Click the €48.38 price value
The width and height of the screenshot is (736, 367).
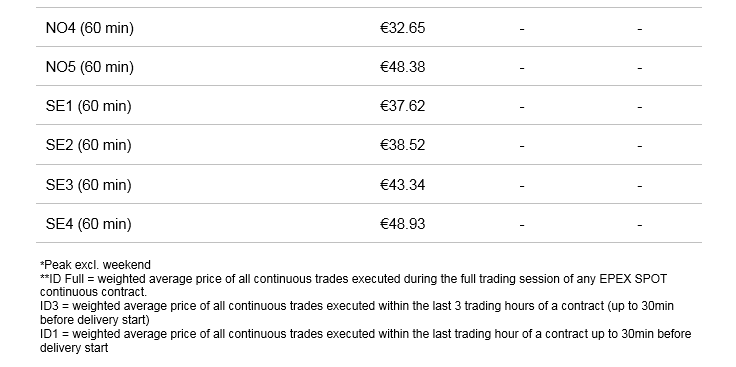[x=403, y=67]
